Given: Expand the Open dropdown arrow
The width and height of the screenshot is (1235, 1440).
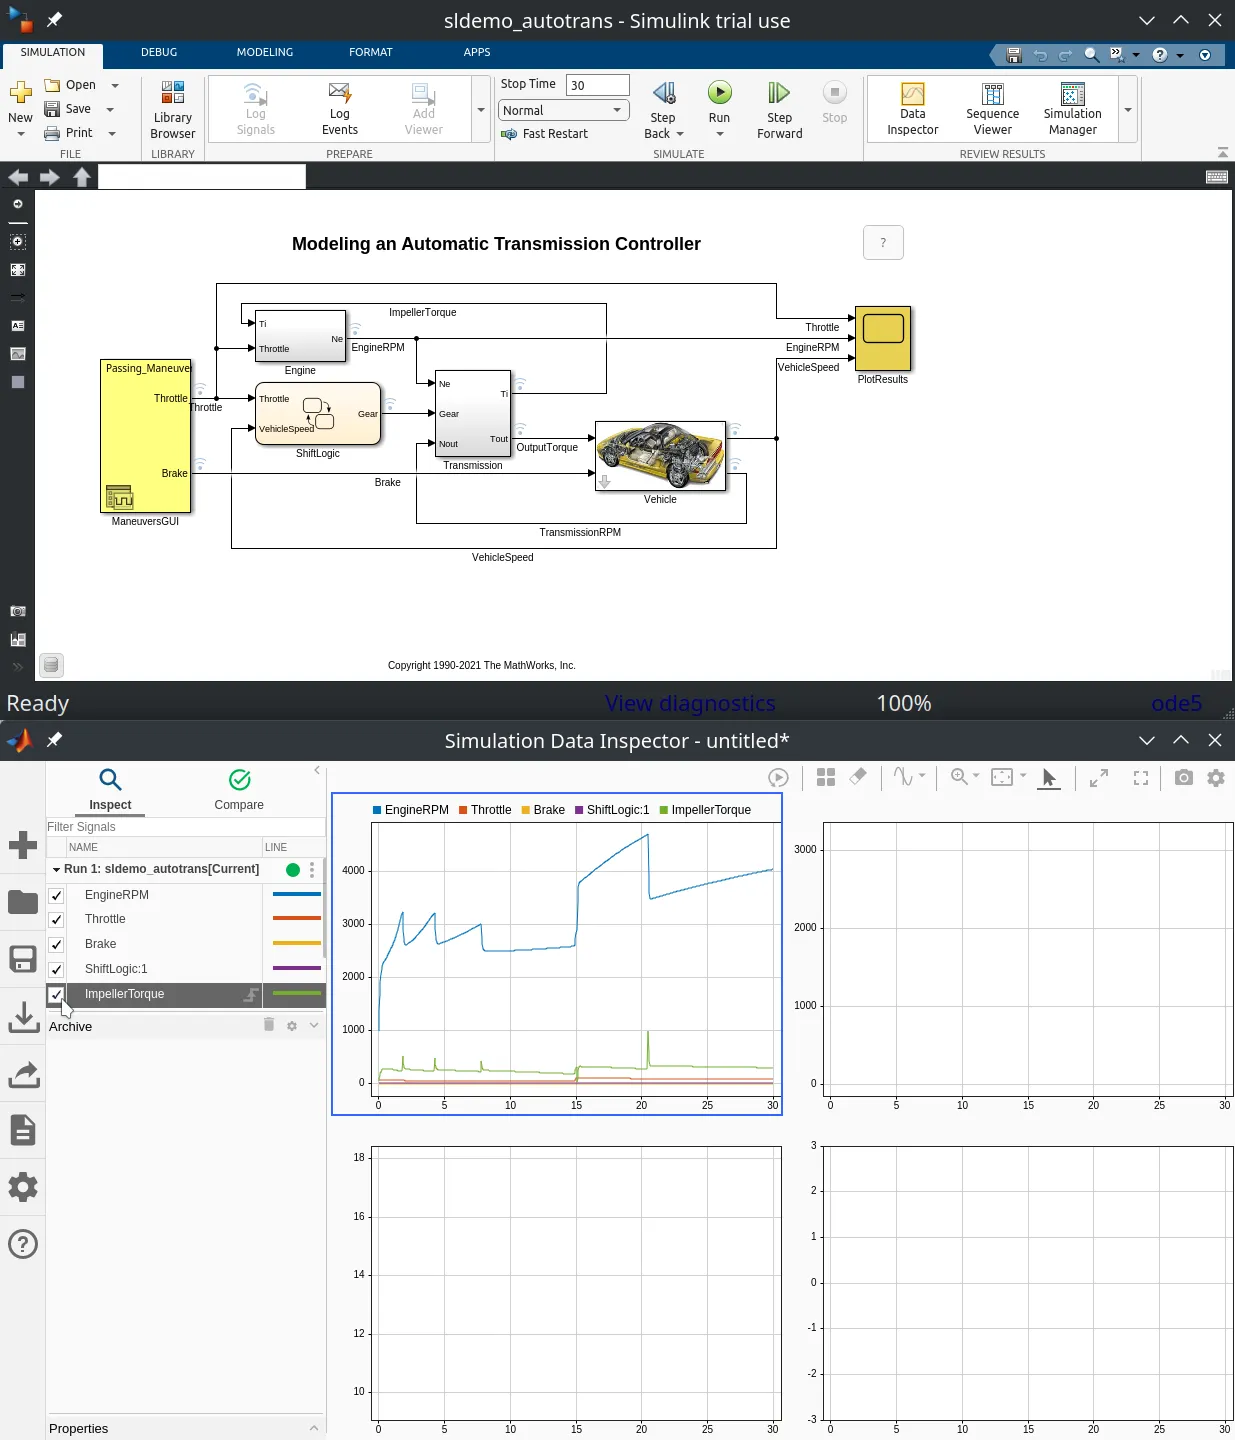Looking at the screenshot, I should [115, 85].
